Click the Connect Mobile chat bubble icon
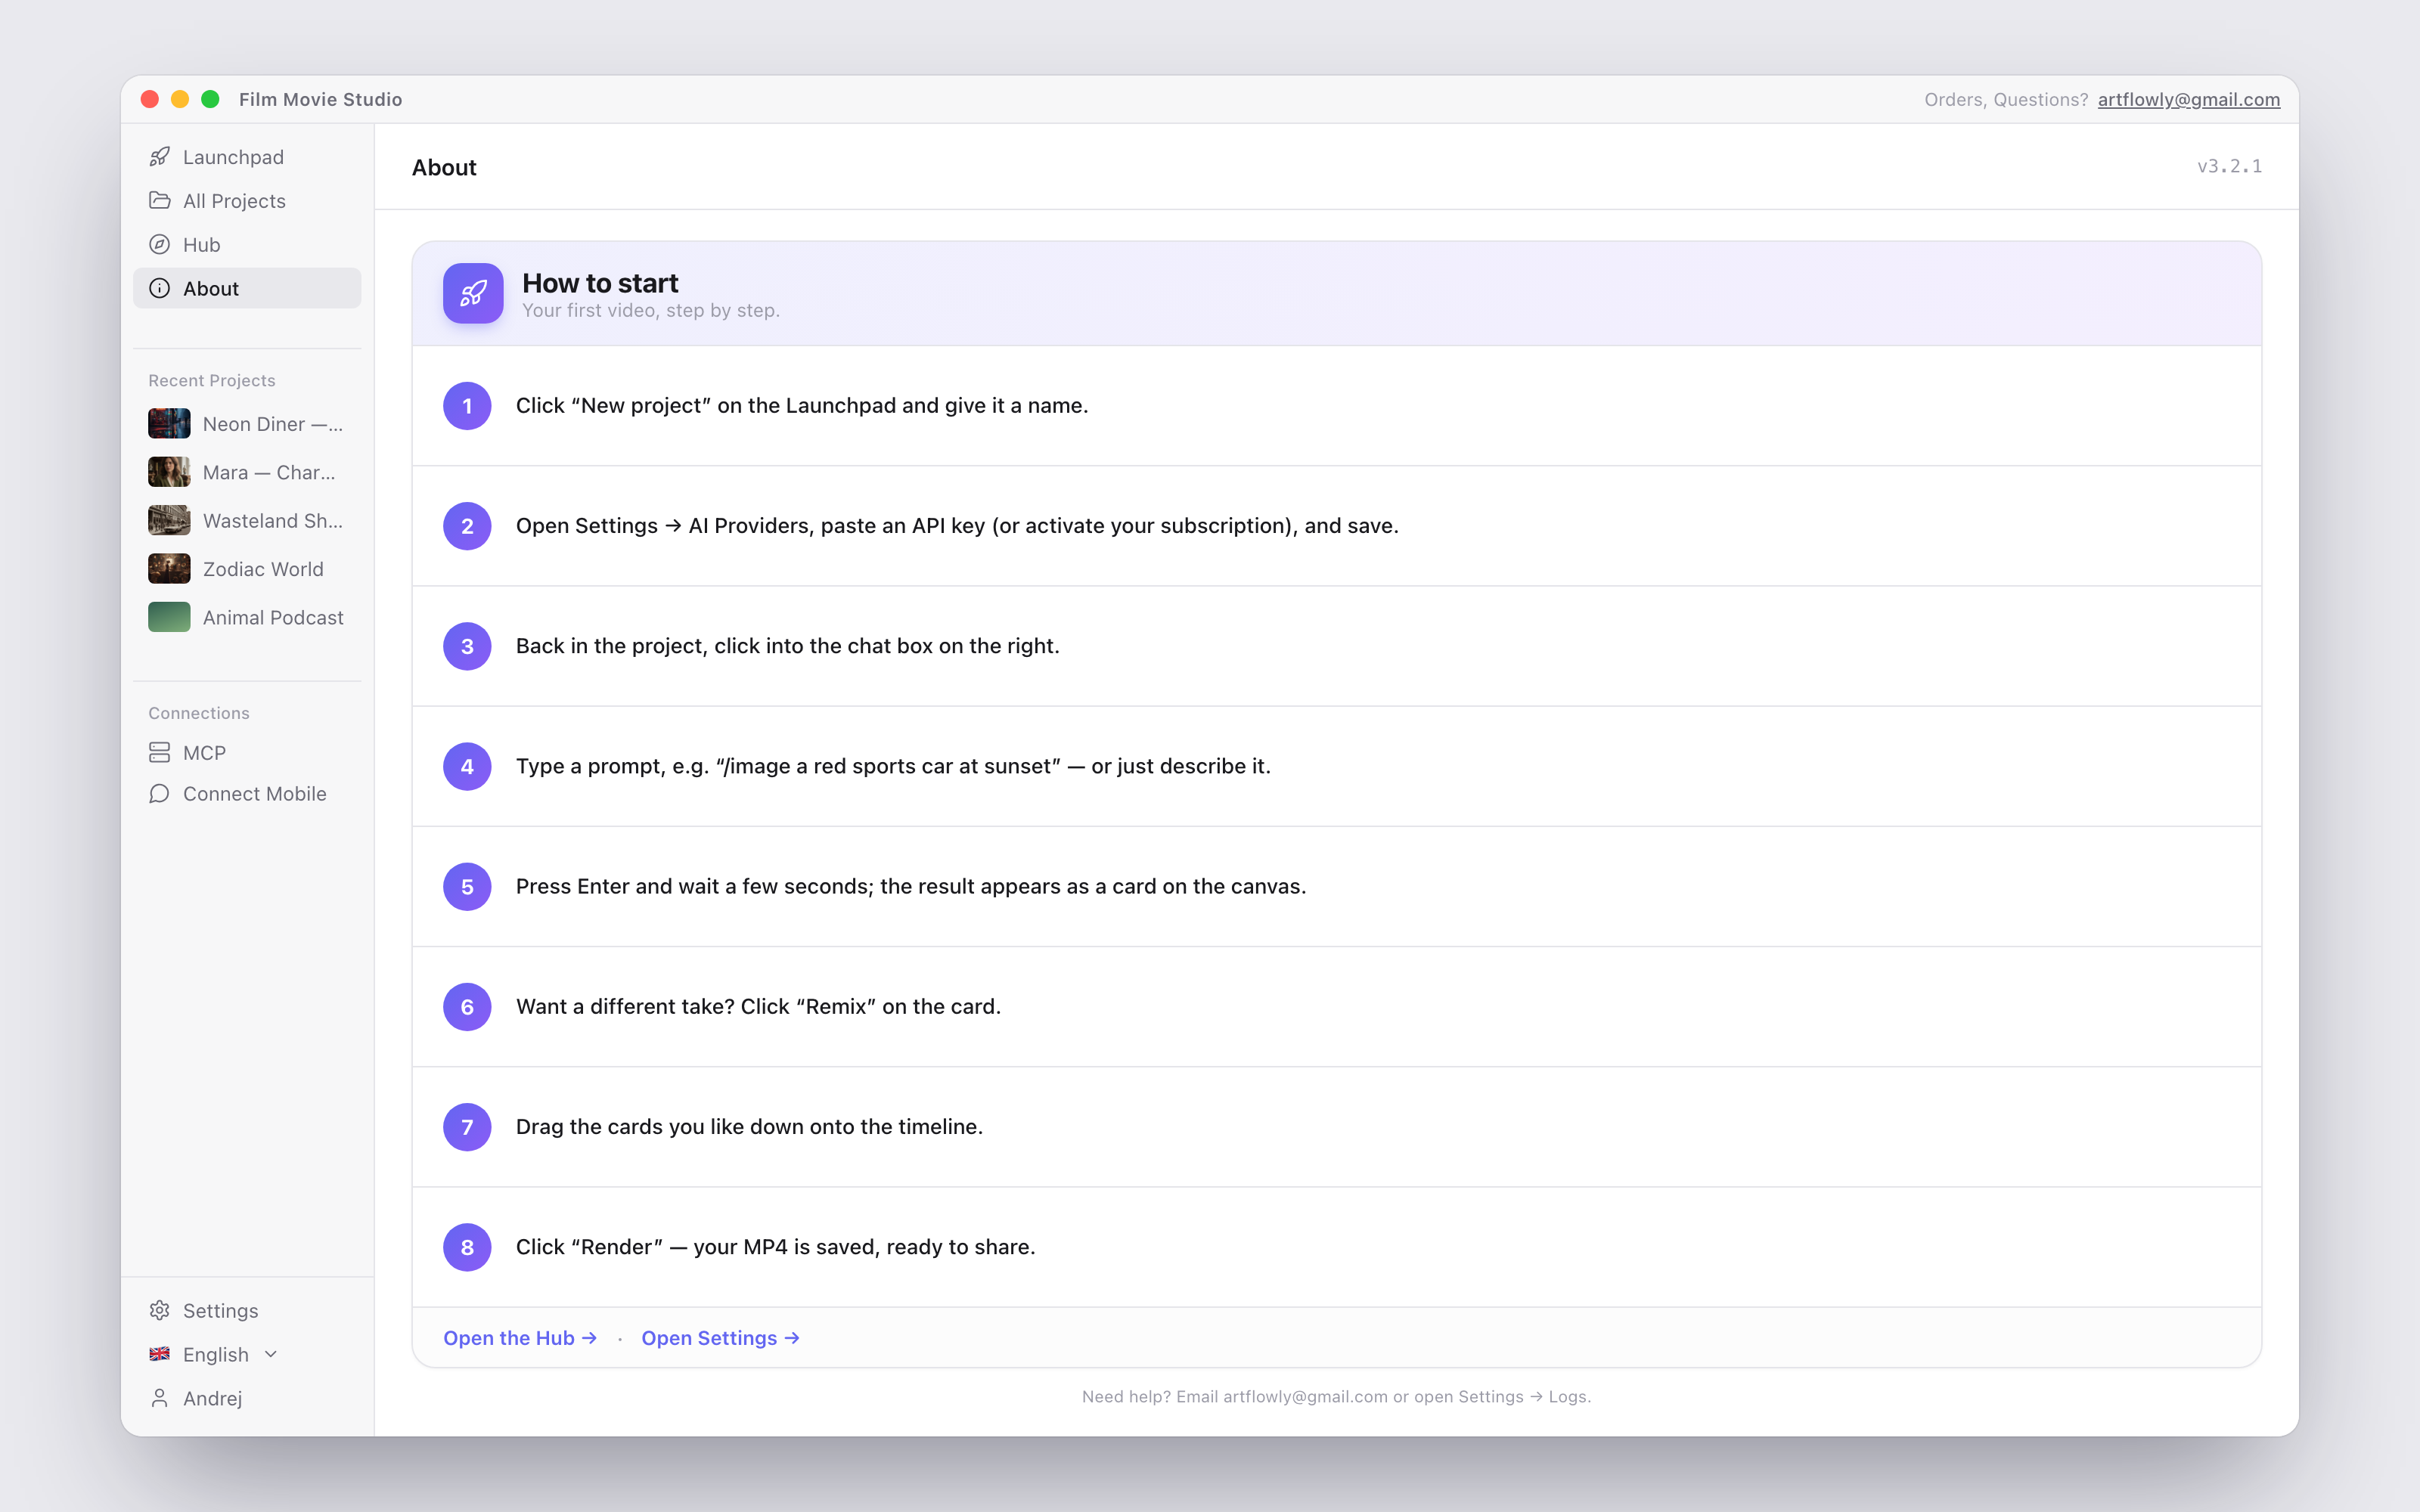 pyautogui.click(x=159, y=794)
